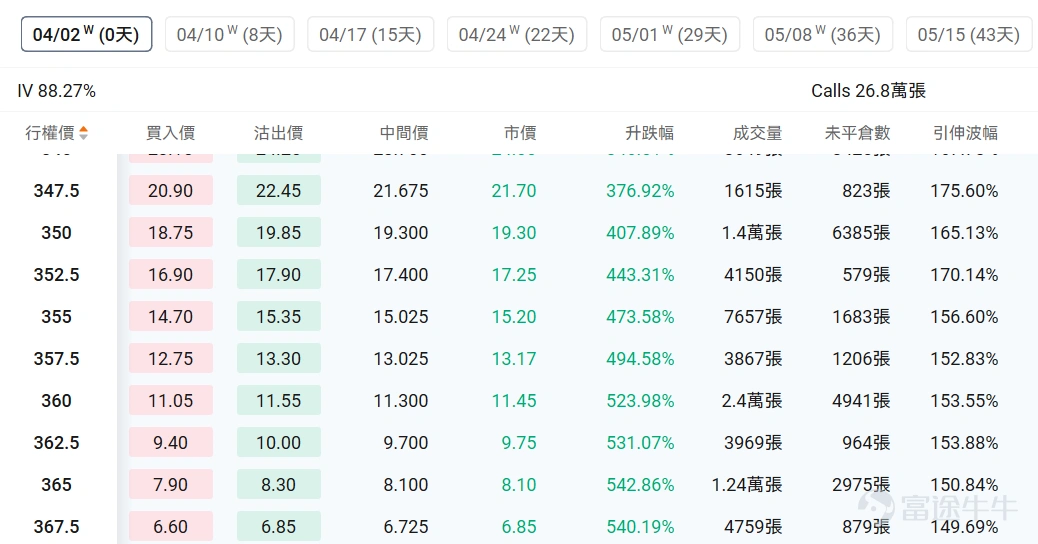The width and height of the screenshot is (1038, 544).
Task: Click bid price 6.60 for strike 367.5
Action: (171, 527)
